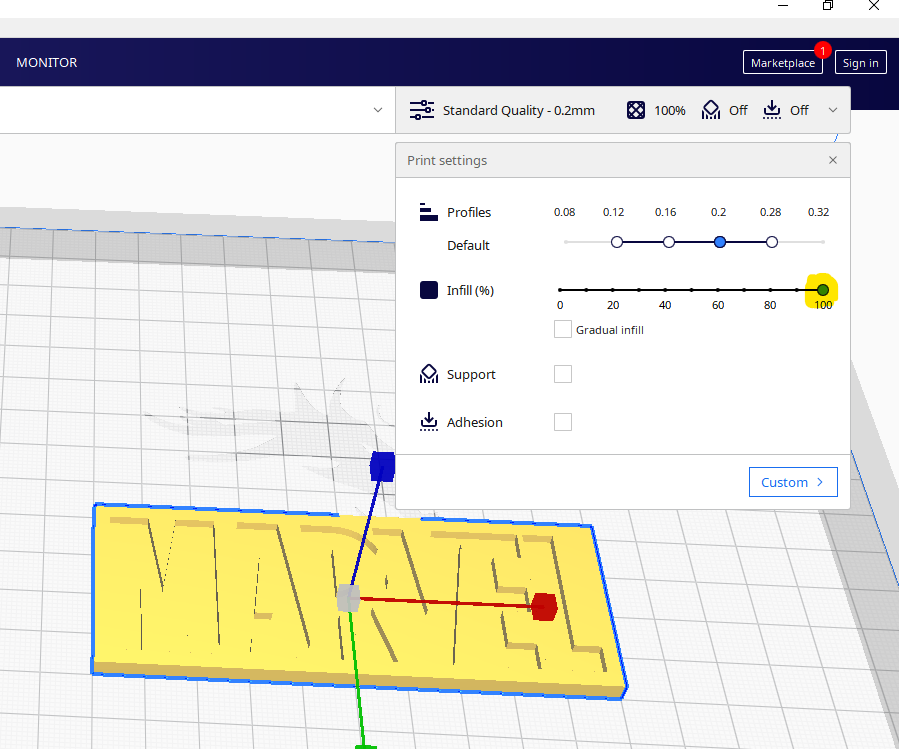This screenshot has height=749, width=899.
Task: Click the red X-axis move handle
Action: click(x=544, y=607)
